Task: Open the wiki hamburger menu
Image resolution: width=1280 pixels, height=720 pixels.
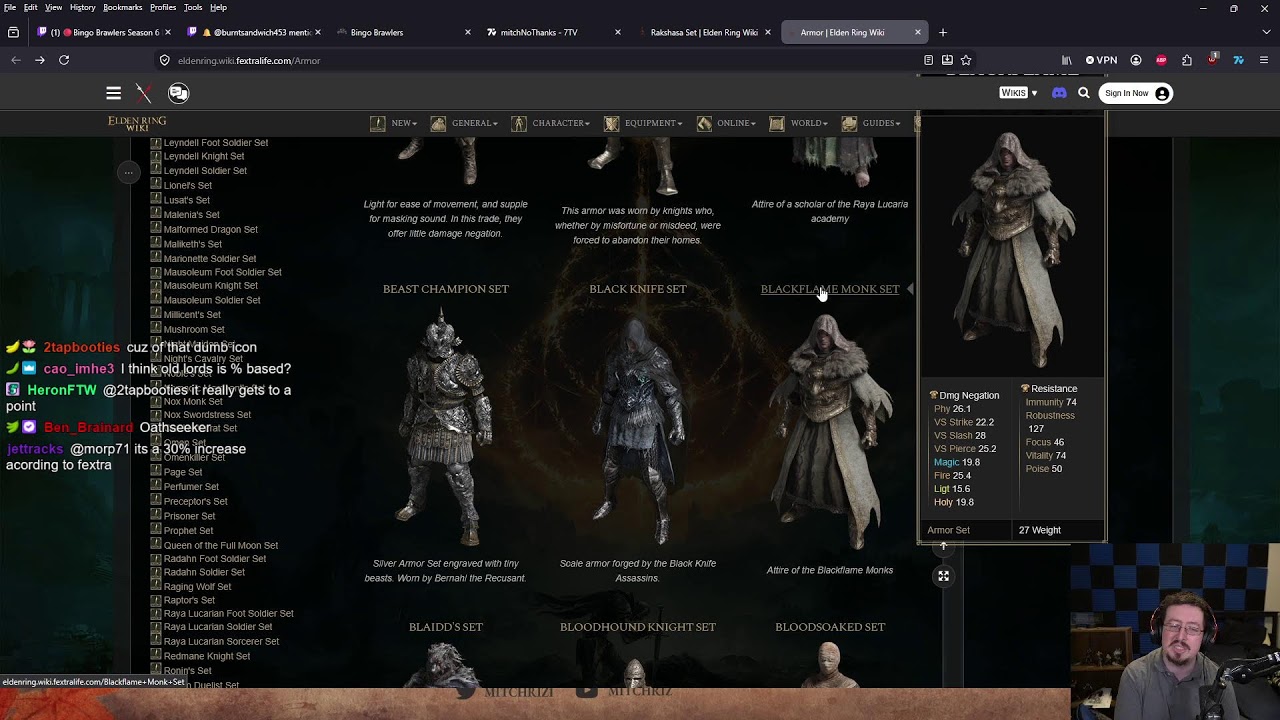Action: pyautogui.click(x=113, y=93)
